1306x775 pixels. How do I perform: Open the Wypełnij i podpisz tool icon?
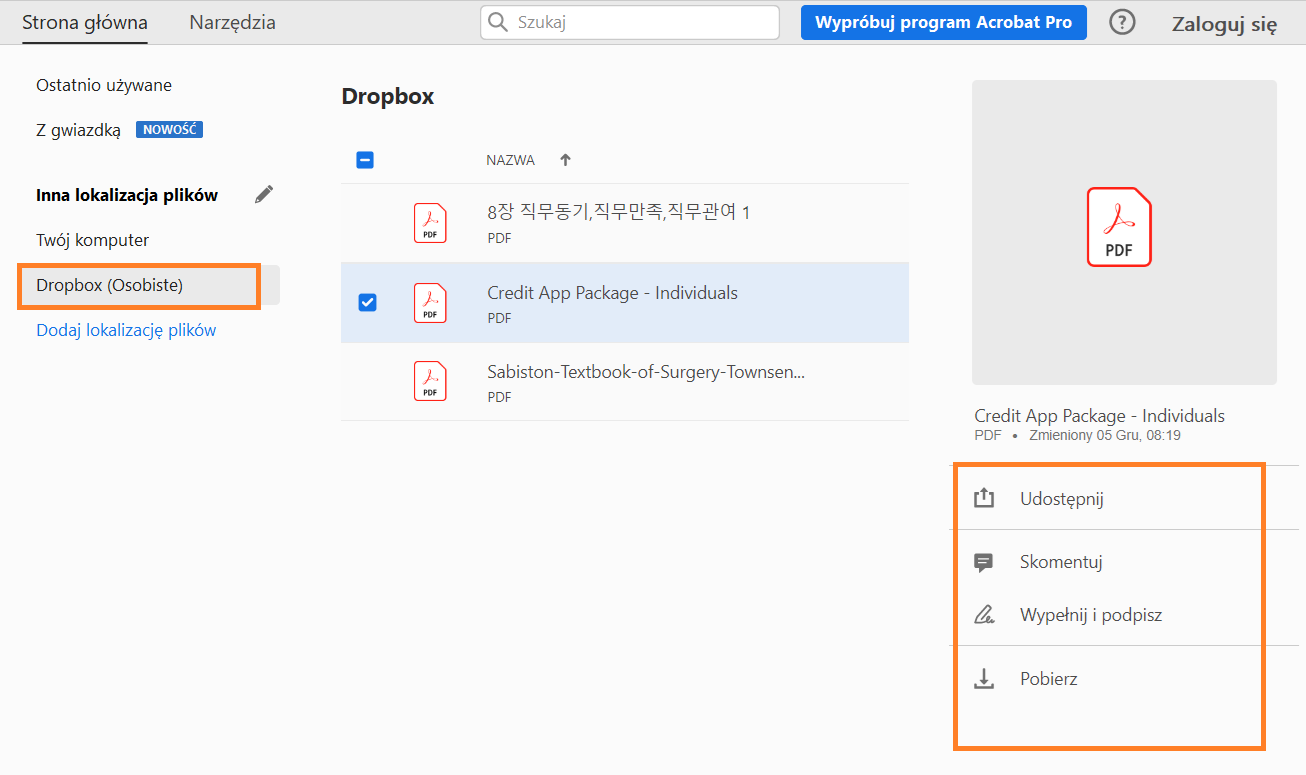pyautogui.click(x=984, y=614)
